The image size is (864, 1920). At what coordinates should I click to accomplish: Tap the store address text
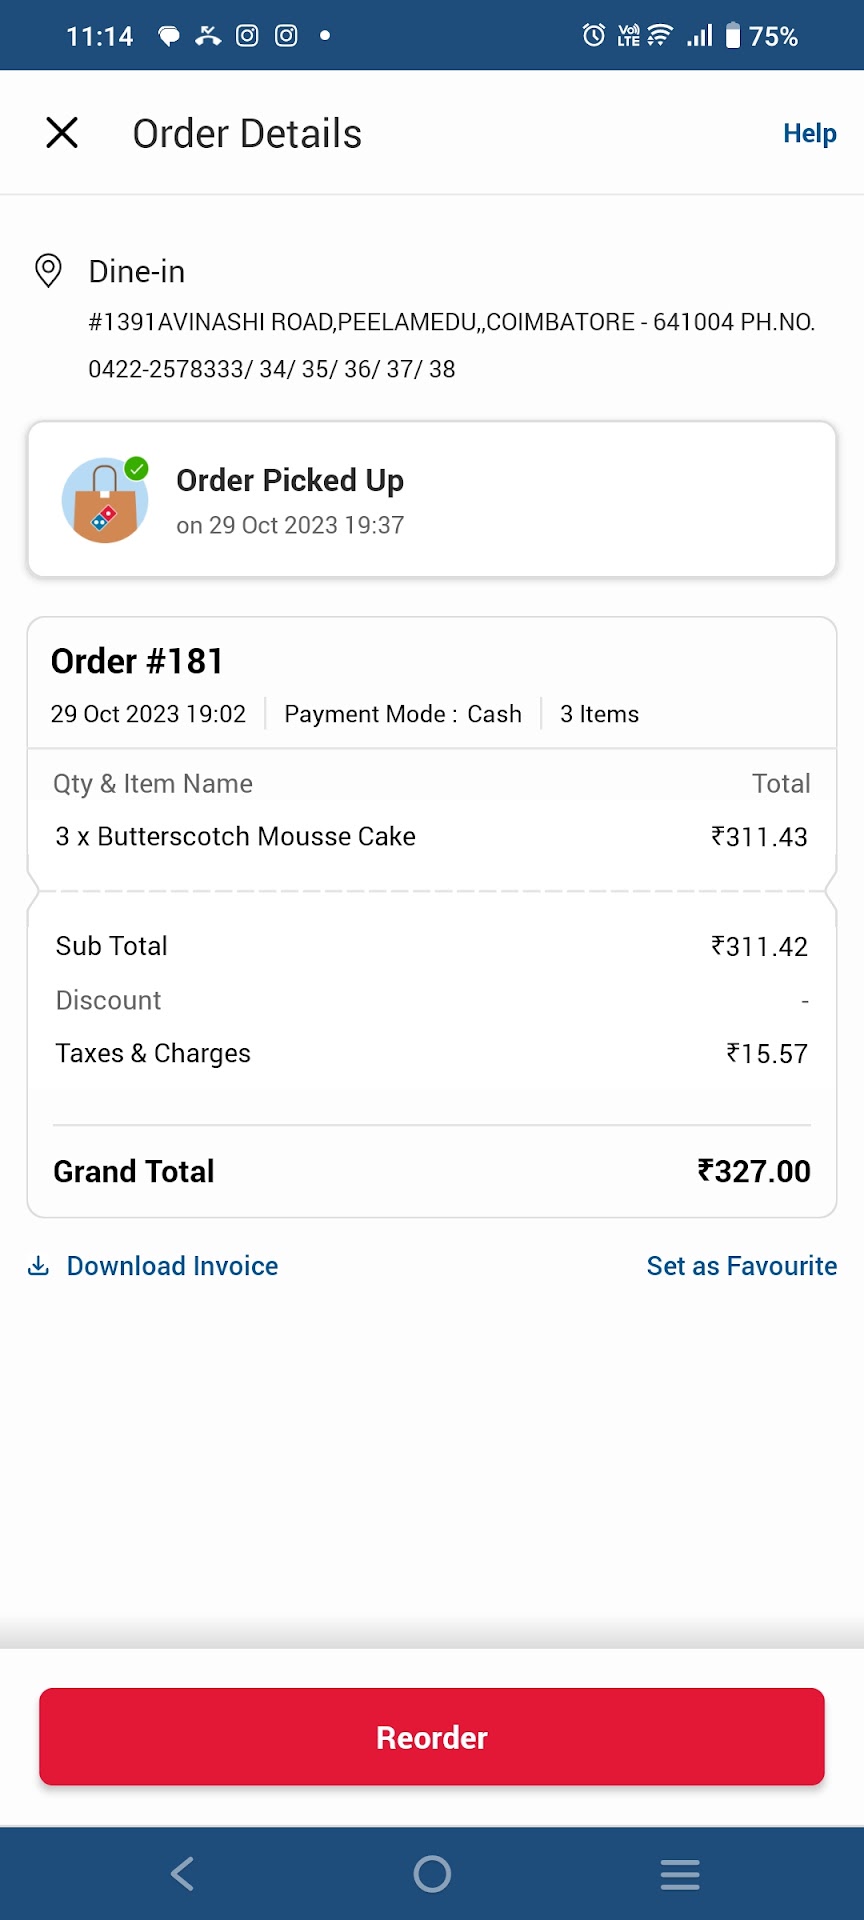coord(452,345)
